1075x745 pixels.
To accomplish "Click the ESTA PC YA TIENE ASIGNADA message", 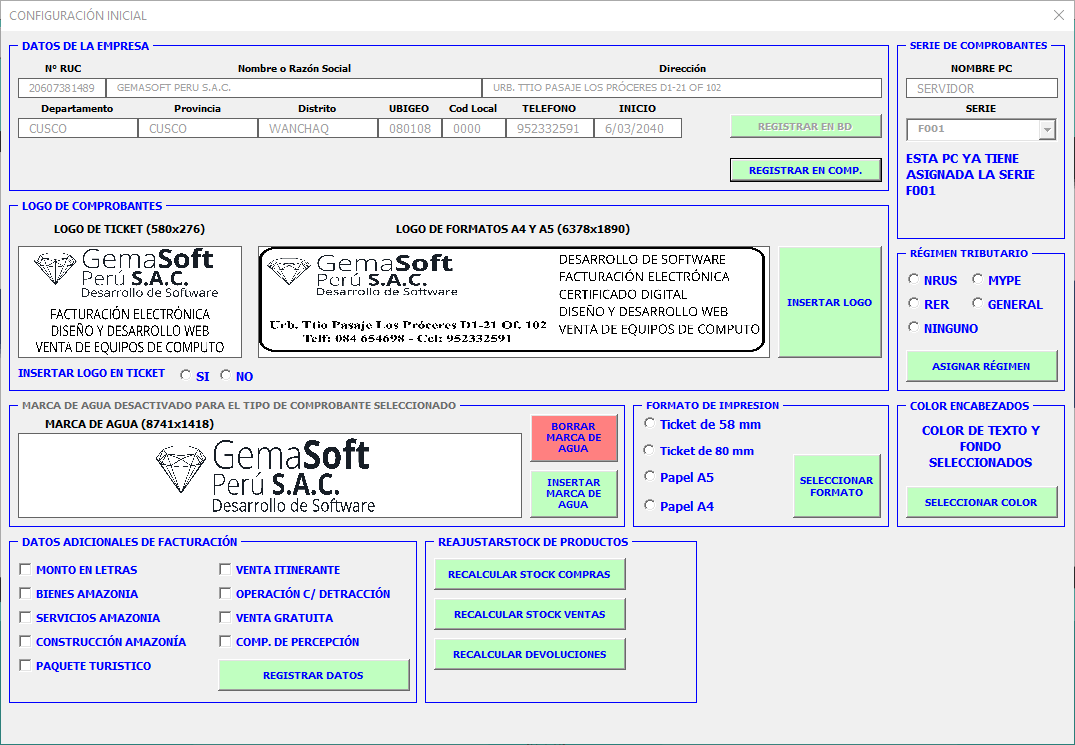I will (970, 174).
